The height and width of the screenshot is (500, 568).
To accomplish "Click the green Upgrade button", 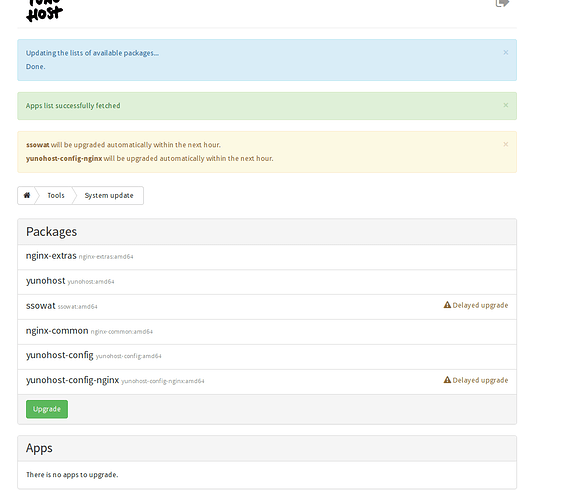I will coord(47,409).
